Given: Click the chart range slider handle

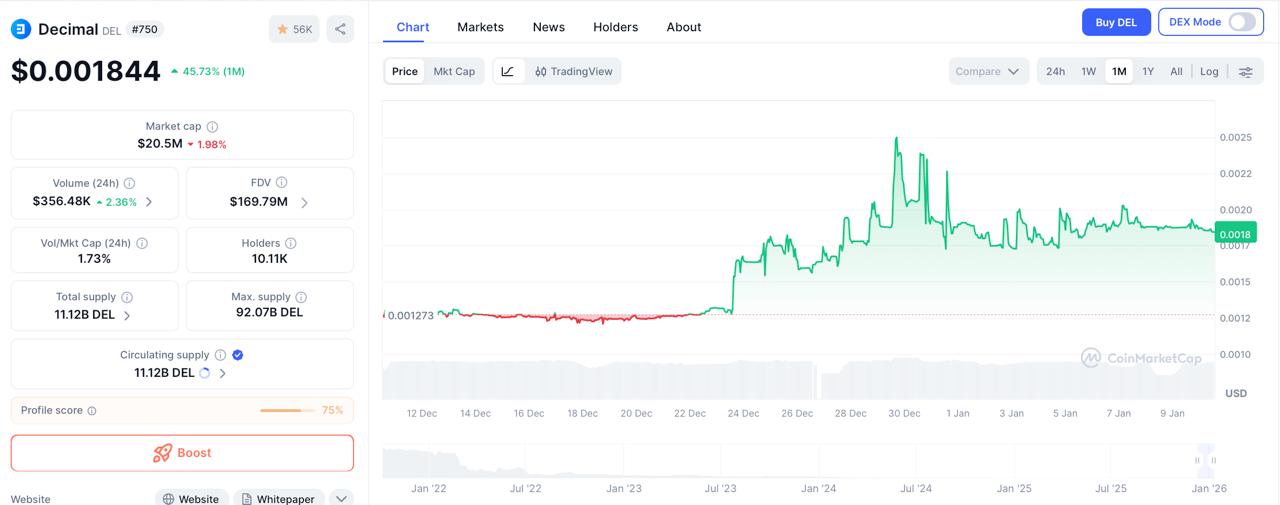Looking at the screenshot, I should [x=1205, y=460].
